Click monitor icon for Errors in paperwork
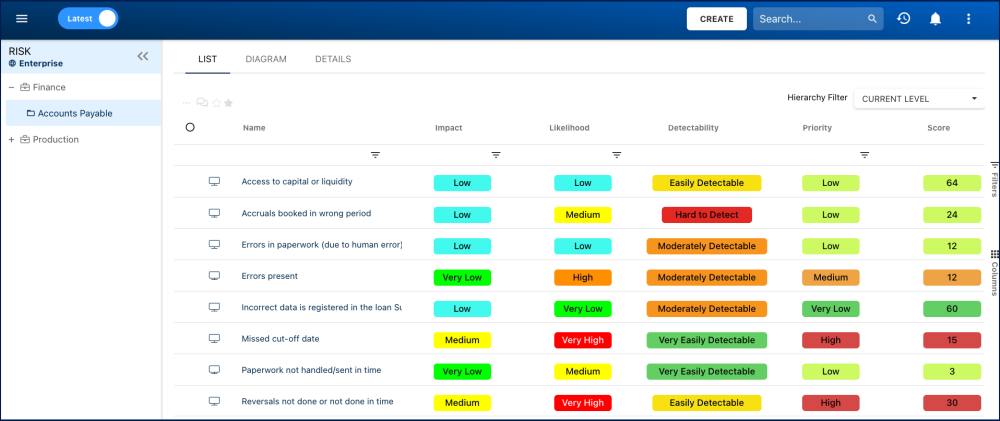Image resolution: width=1000 pixels, height=421 pixels. 214,244
